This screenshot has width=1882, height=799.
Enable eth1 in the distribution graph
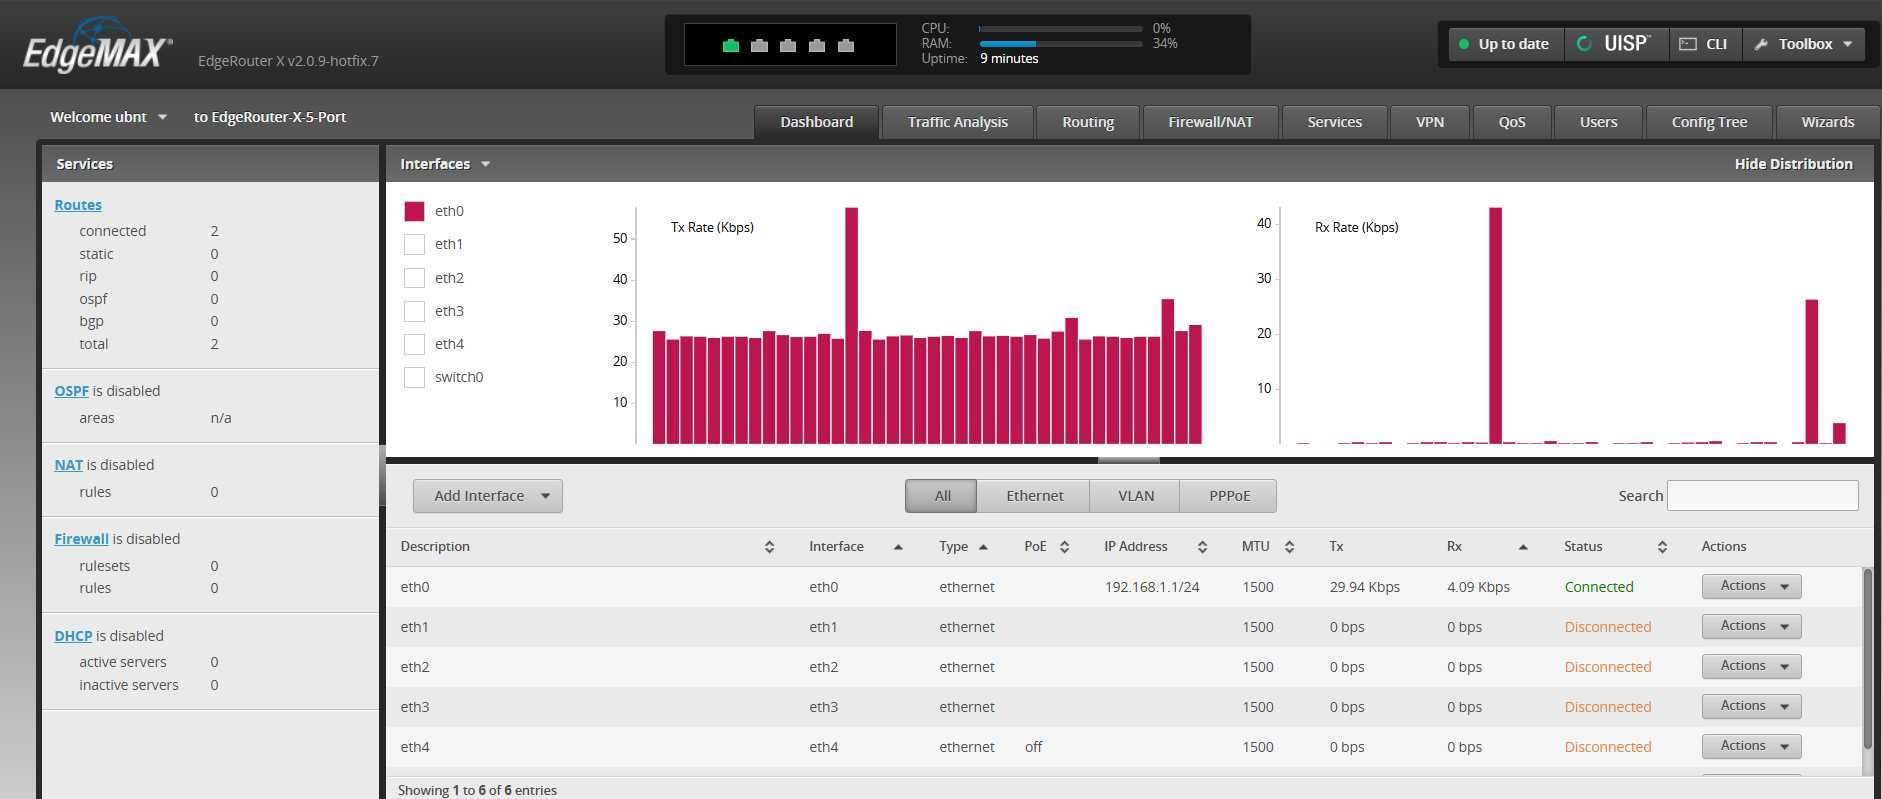[x=414, y=244]
